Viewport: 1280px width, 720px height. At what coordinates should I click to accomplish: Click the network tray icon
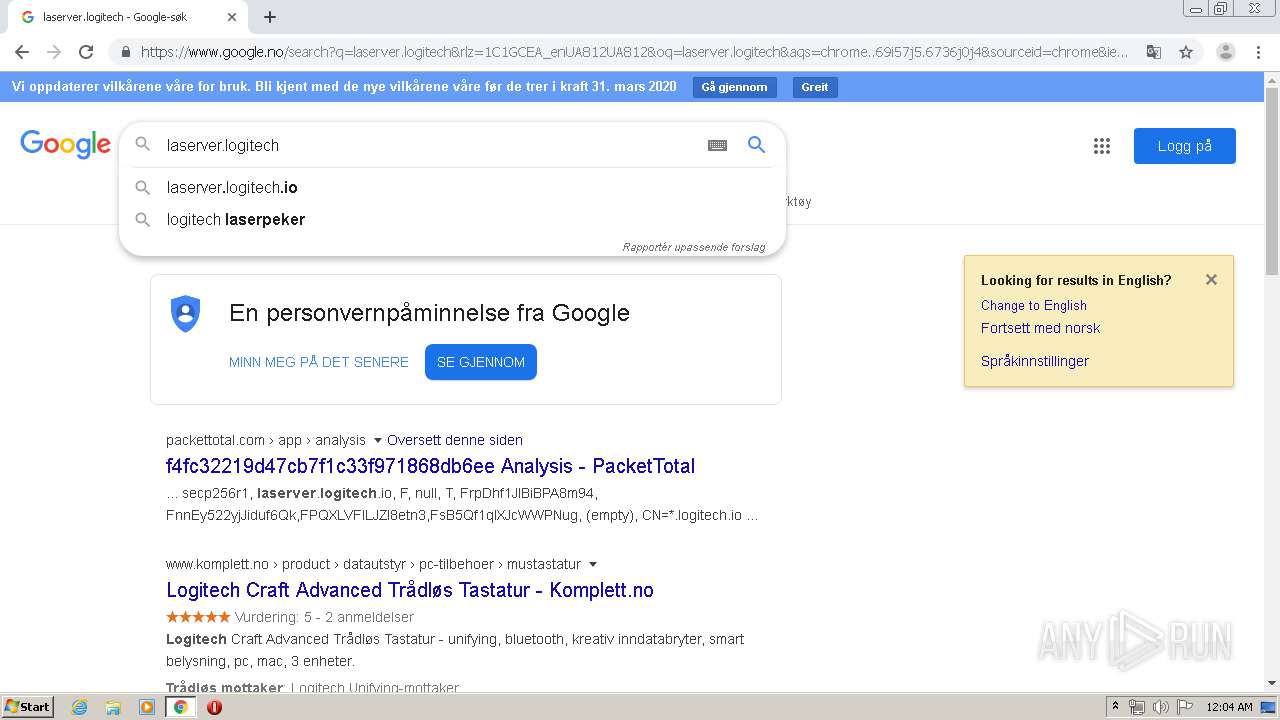pos(1137,707)
